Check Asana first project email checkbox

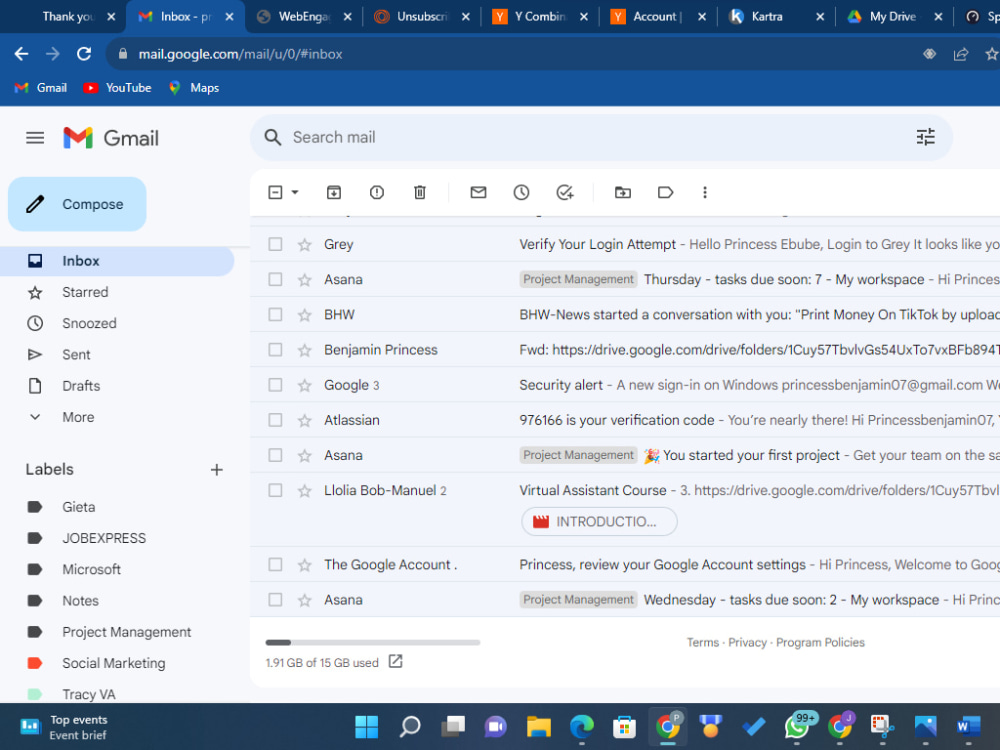(x=276, y=455)
